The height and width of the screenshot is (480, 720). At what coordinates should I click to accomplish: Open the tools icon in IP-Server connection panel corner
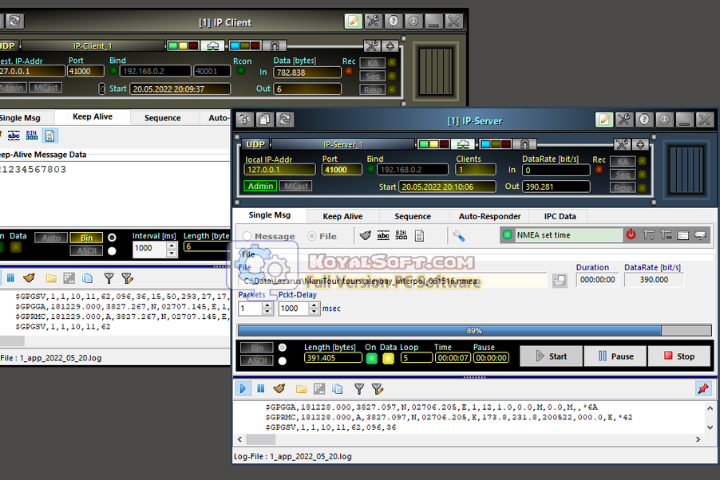click(x=622, y=145)
